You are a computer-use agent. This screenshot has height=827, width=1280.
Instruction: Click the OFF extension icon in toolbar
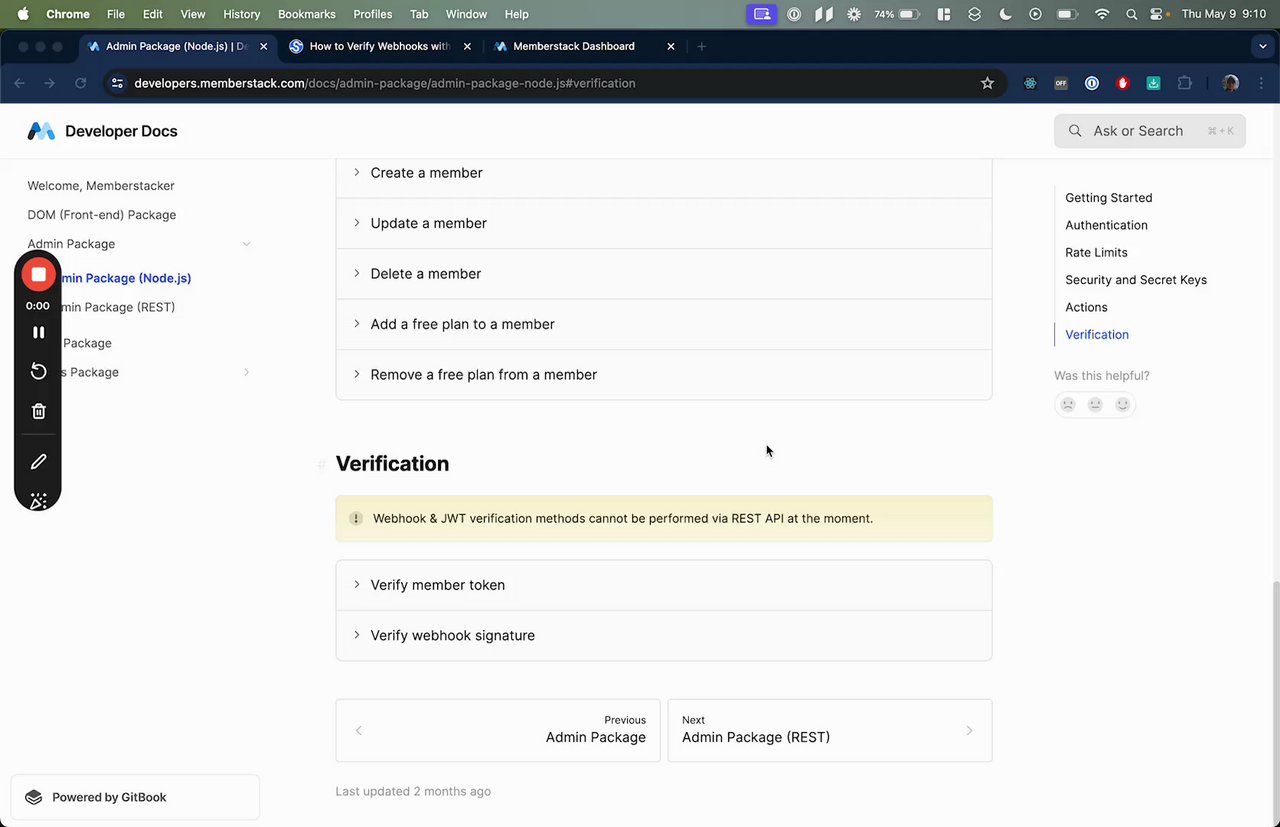tap(1061, 83)
